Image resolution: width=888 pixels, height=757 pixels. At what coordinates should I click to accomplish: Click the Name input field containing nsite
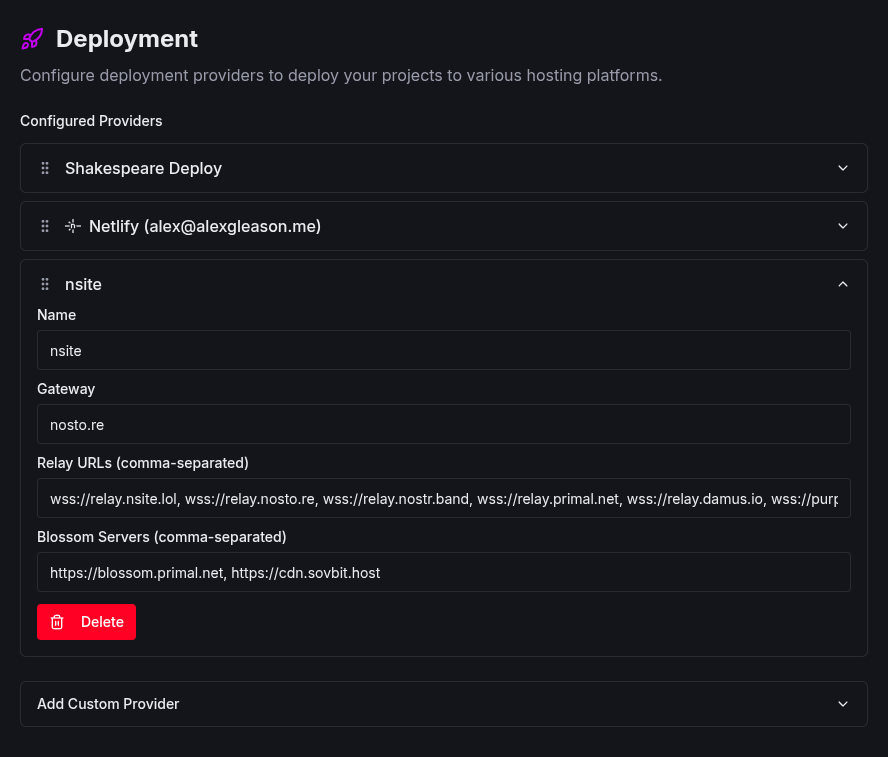pyautogui.click(x=443, y=351)
